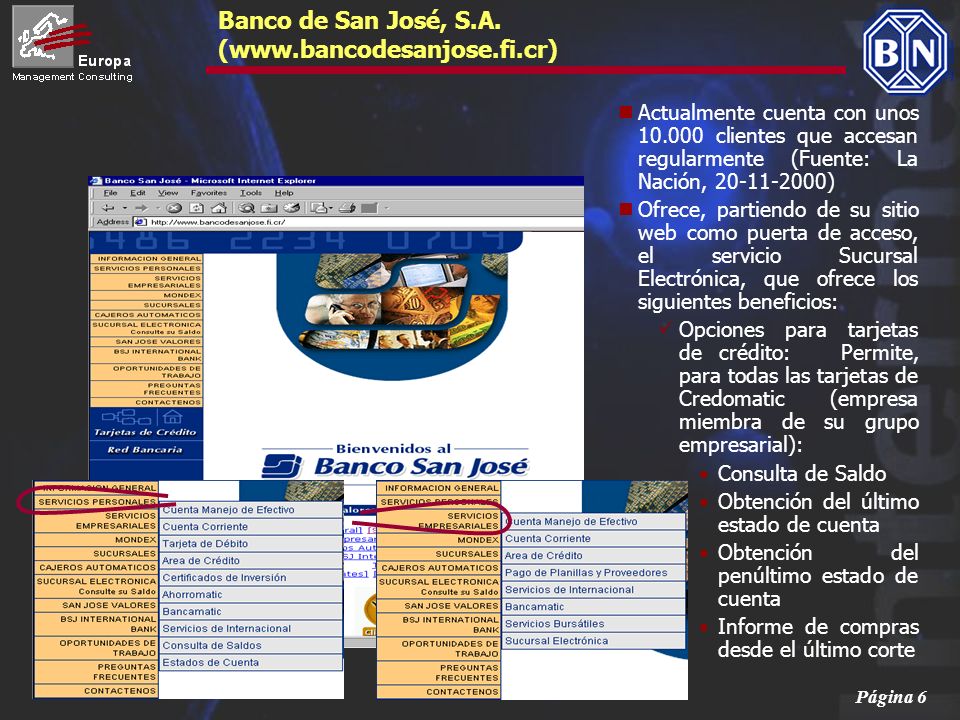Click the Tarjetas de Crédito banner

[x=145, y=432]
